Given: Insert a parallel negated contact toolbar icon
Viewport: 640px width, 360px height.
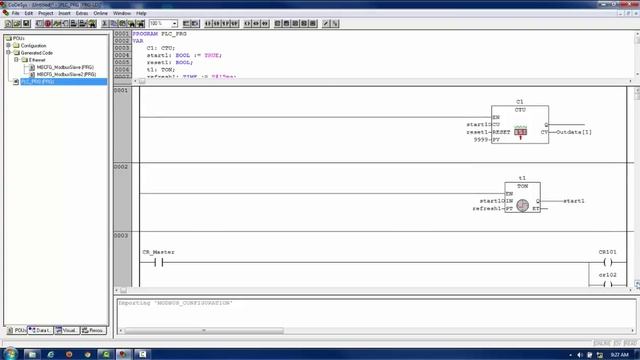Looking at the screenshot, I should click(235, 24).
